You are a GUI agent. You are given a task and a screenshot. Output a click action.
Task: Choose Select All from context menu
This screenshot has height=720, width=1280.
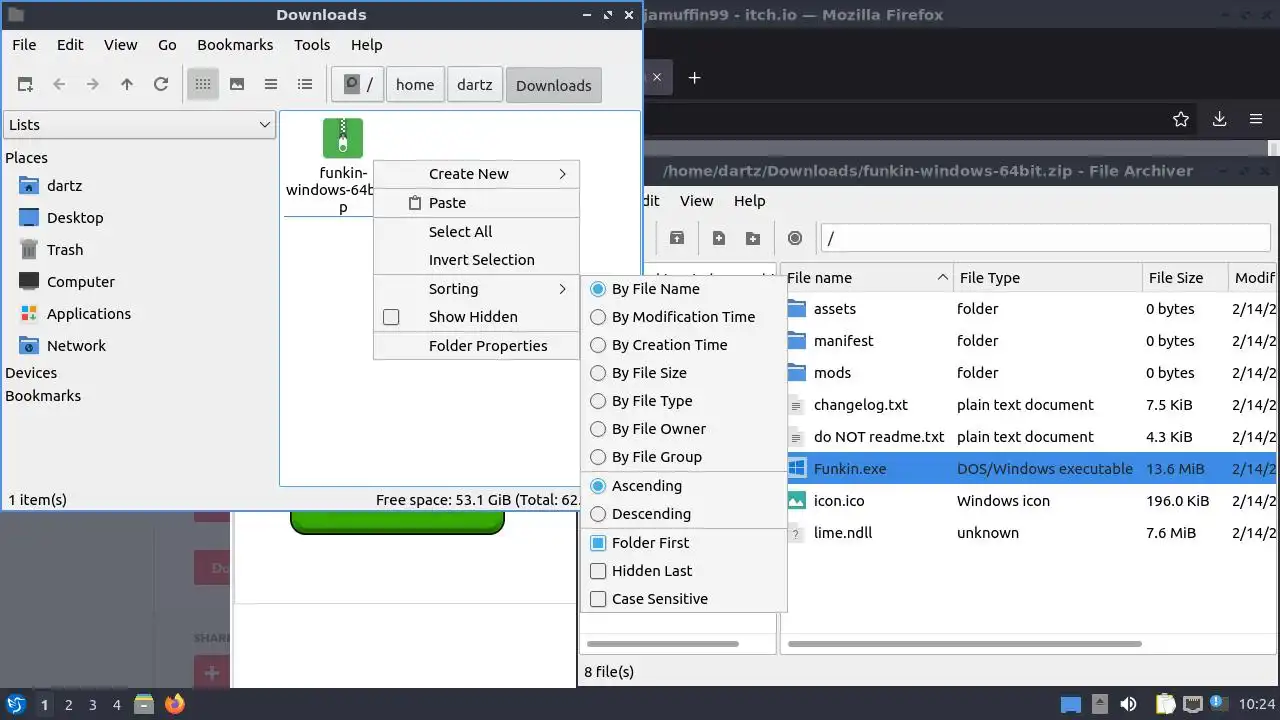click(x=476, y=232)
